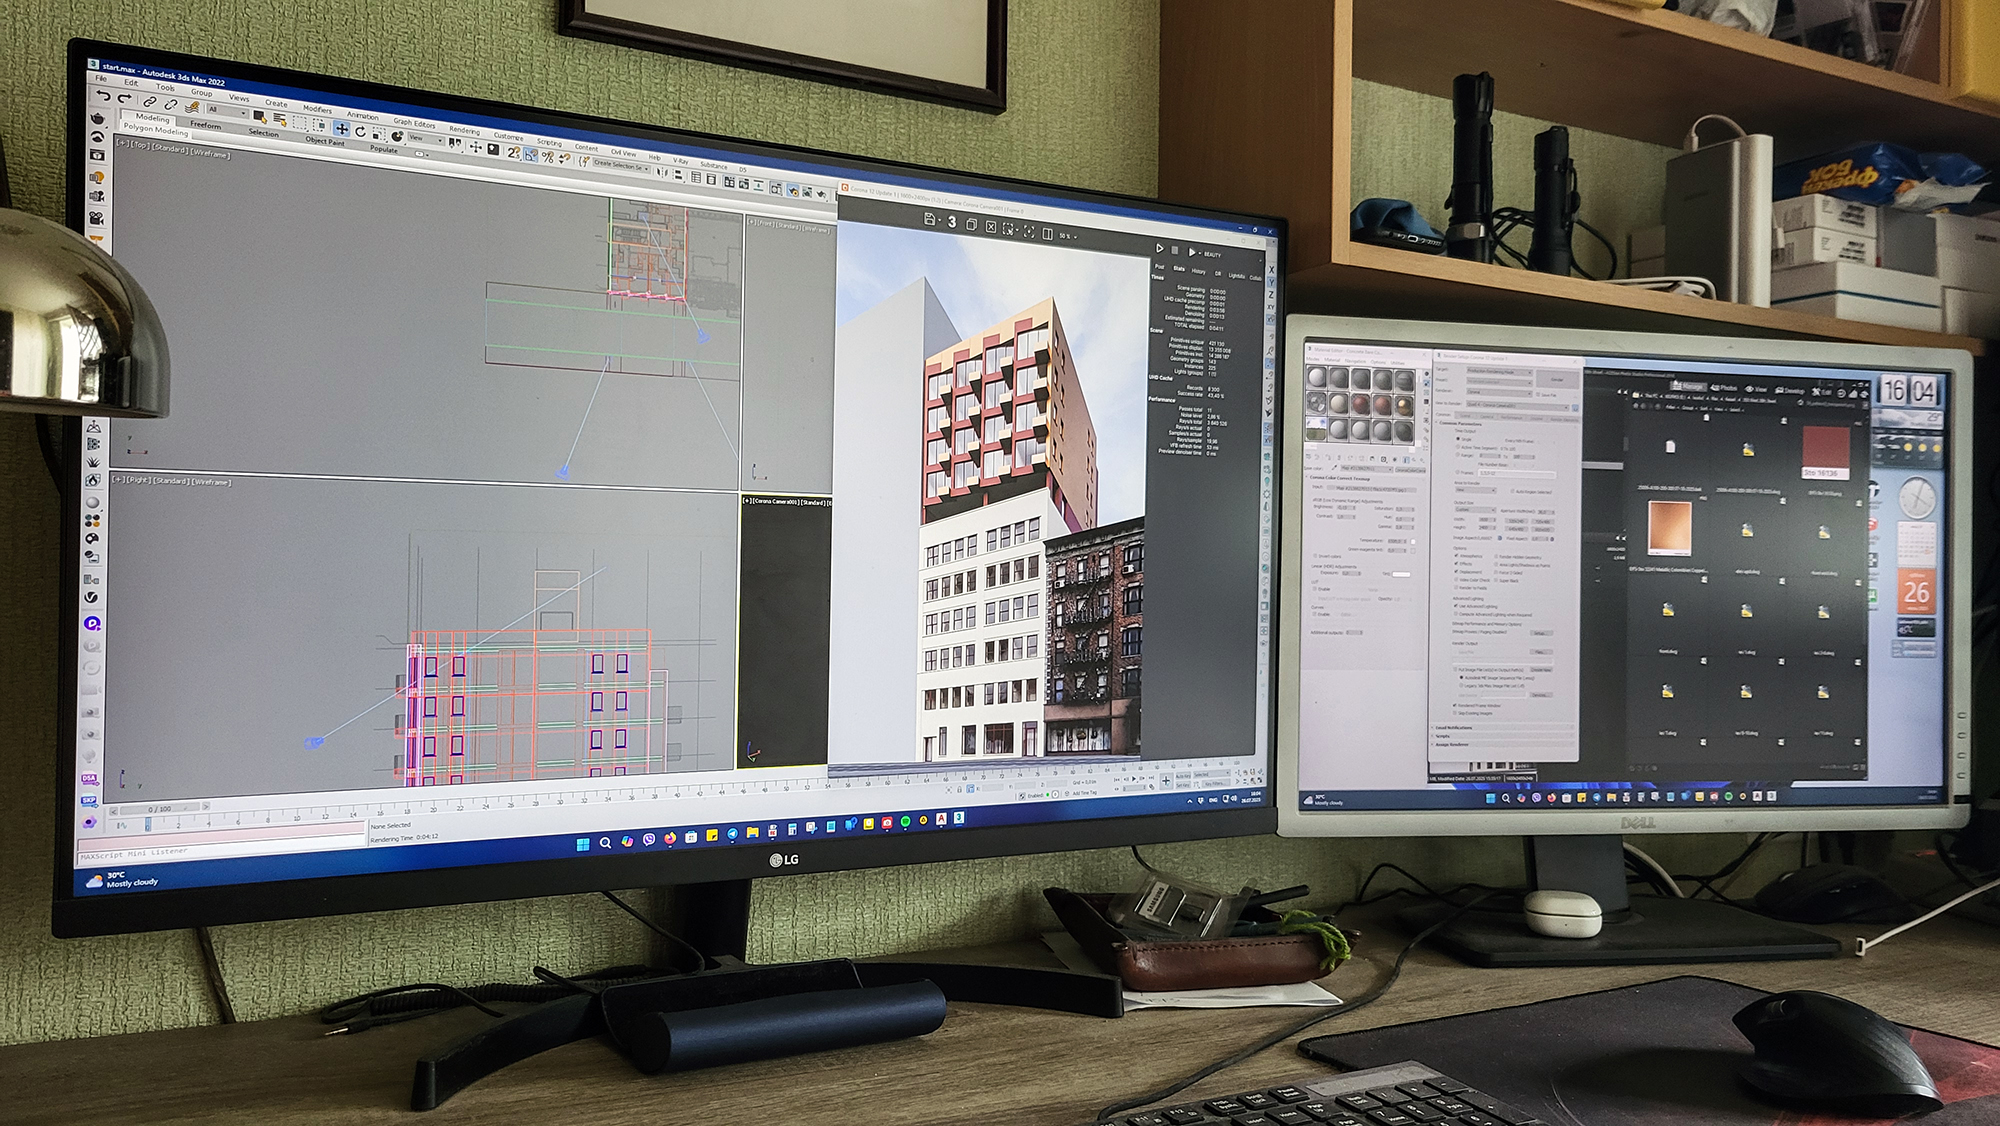Open the 50% zoom dropdown in Corona VFB
The image size is (2000, 1126).
(x=1067, y=236)
